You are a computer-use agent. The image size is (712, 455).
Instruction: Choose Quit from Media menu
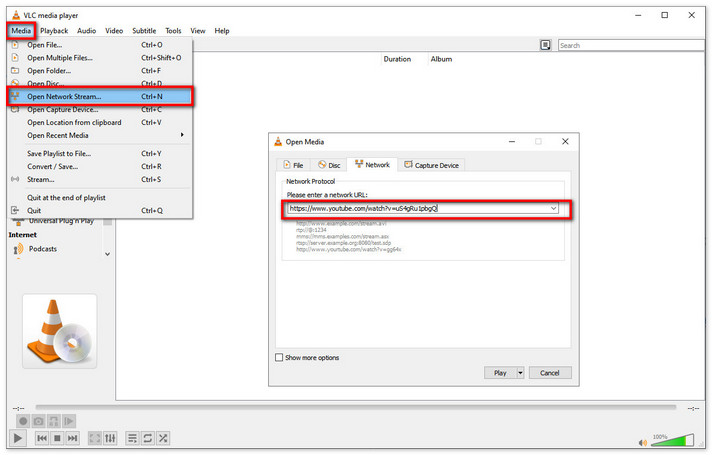[100, 211]
